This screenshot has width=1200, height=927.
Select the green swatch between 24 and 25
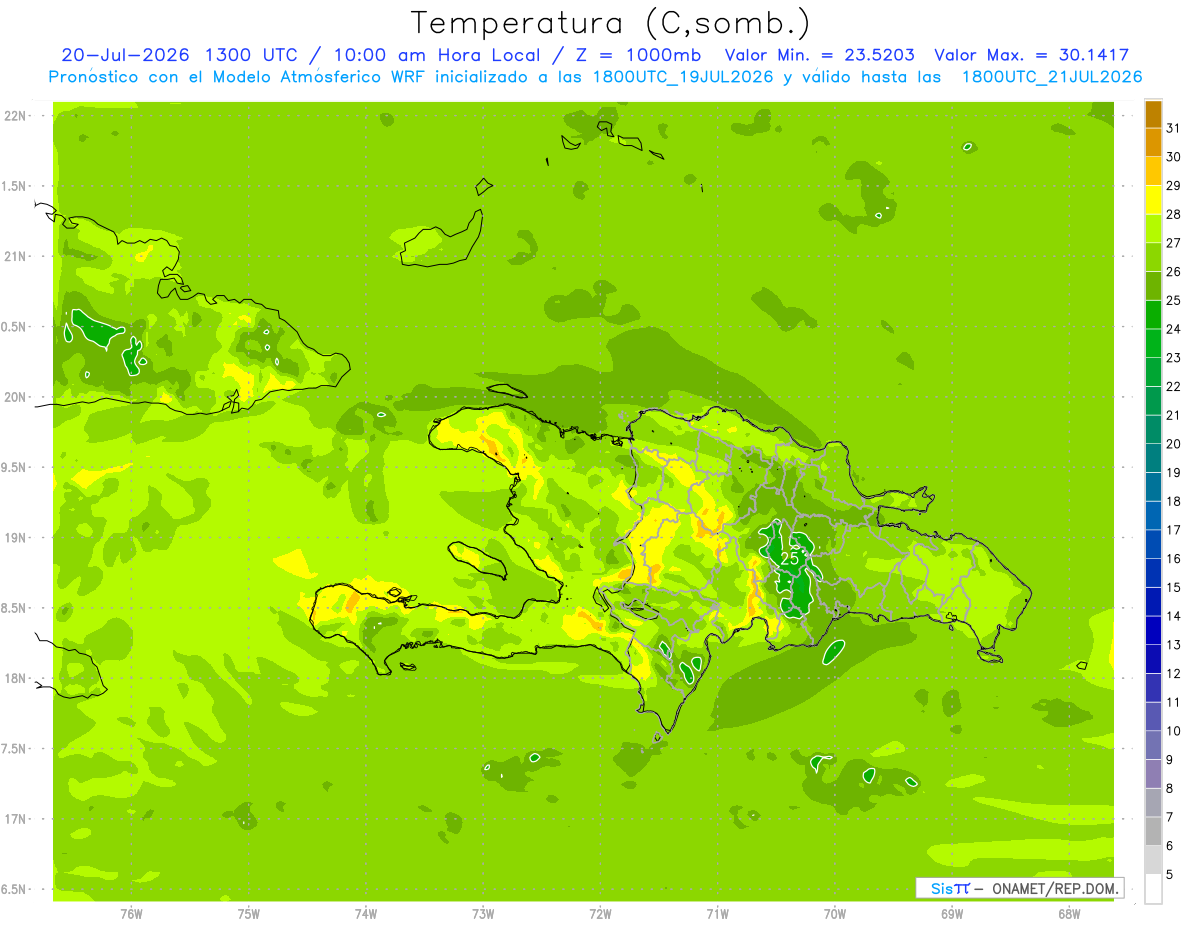[x=1153, y=315]
